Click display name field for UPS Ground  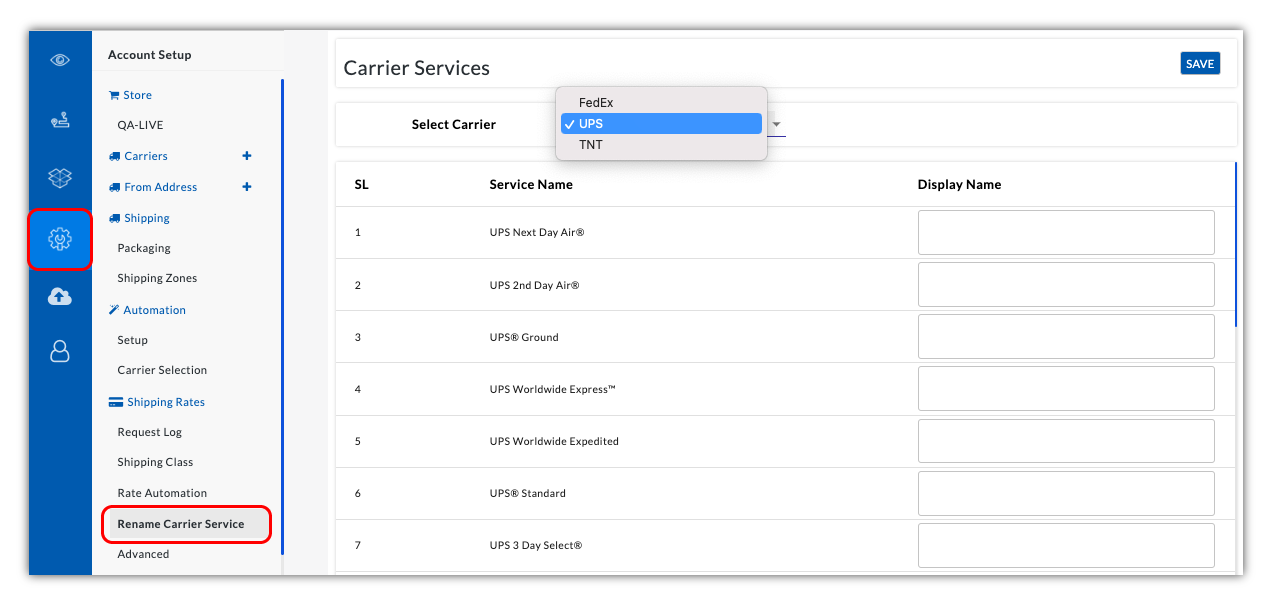tap(1066, 336)
